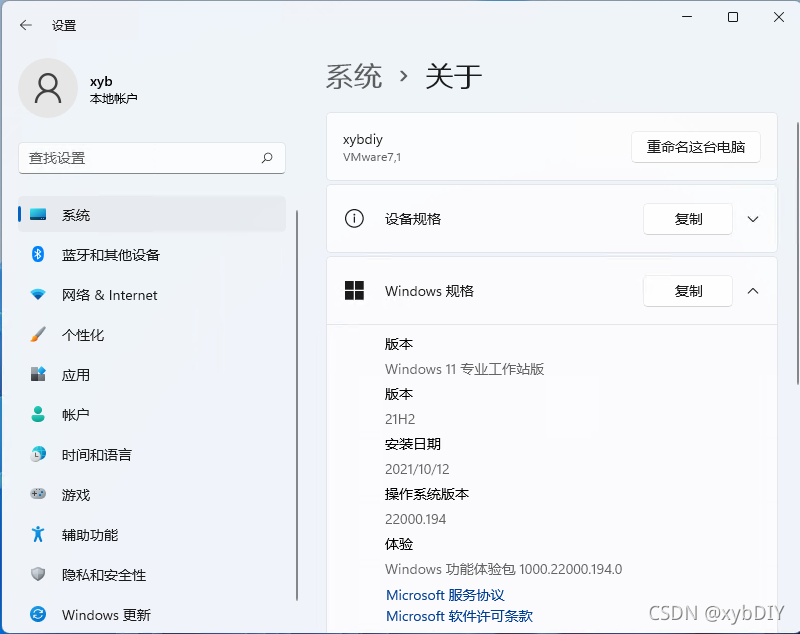Open 隐私和安全性 settings
This screenshot has height=634, width=800.
tap(152, 574)
